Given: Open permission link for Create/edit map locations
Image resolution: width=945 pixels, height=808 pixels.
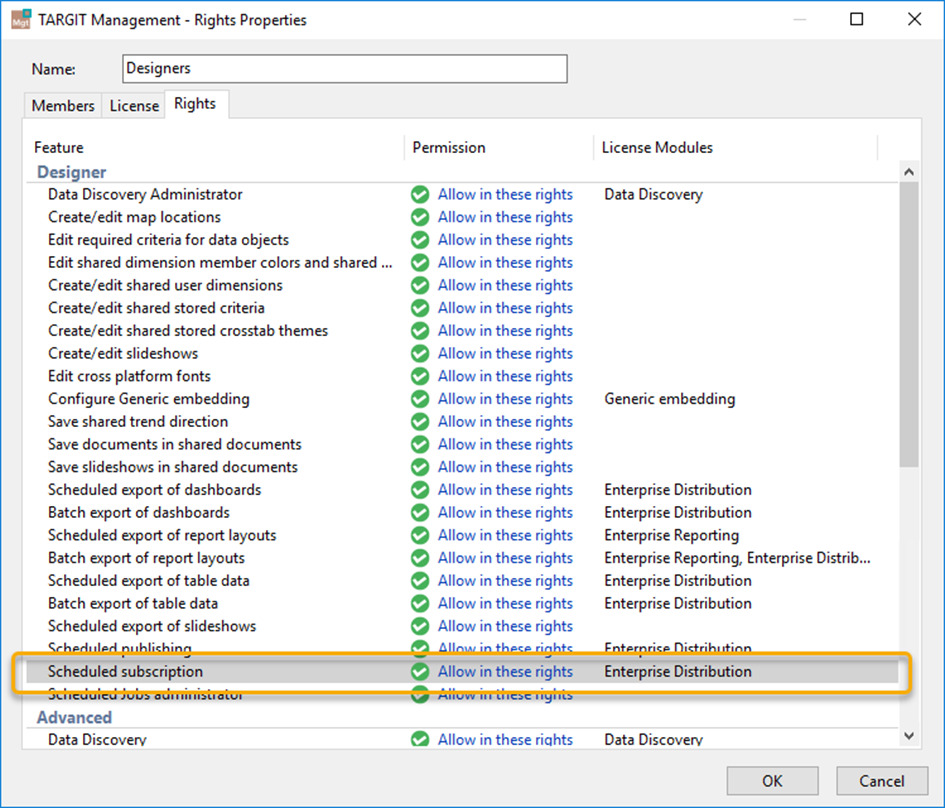Looking at the screenshot, I should [505, 217].
